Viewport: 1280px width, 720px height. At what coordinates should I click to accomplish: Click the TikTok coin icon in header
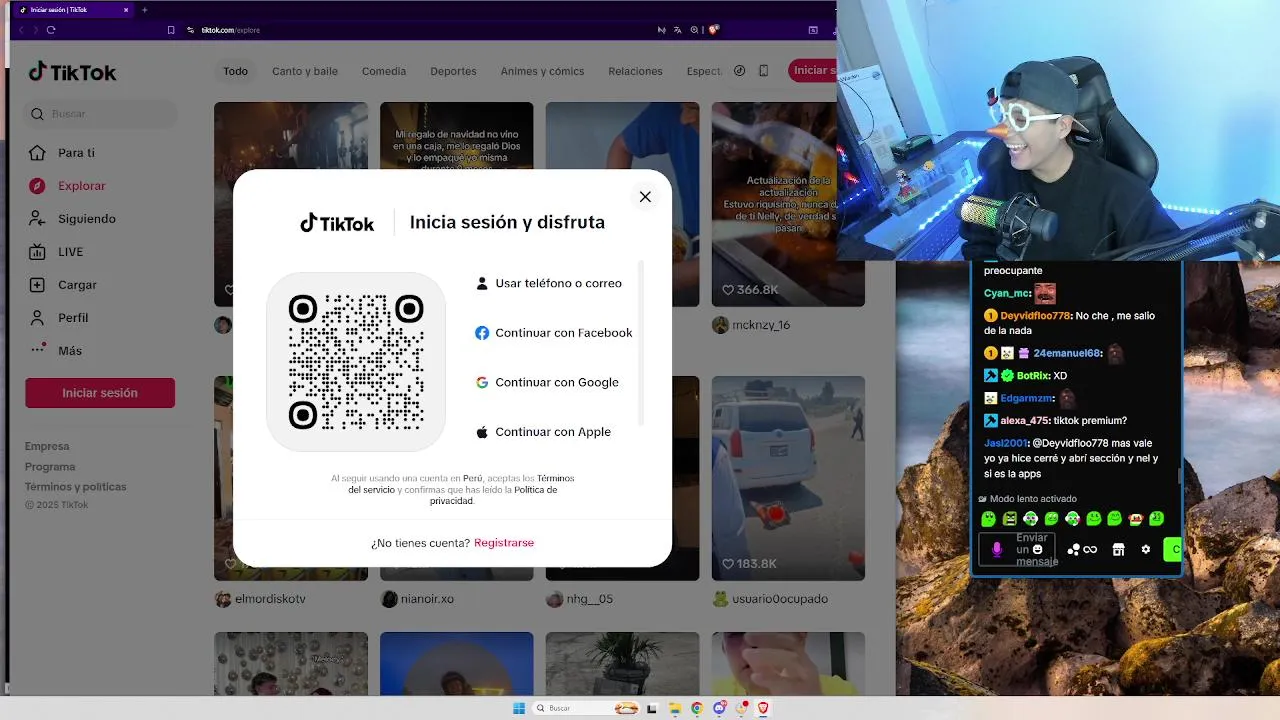pyautogui.click(x=740, y=71)
